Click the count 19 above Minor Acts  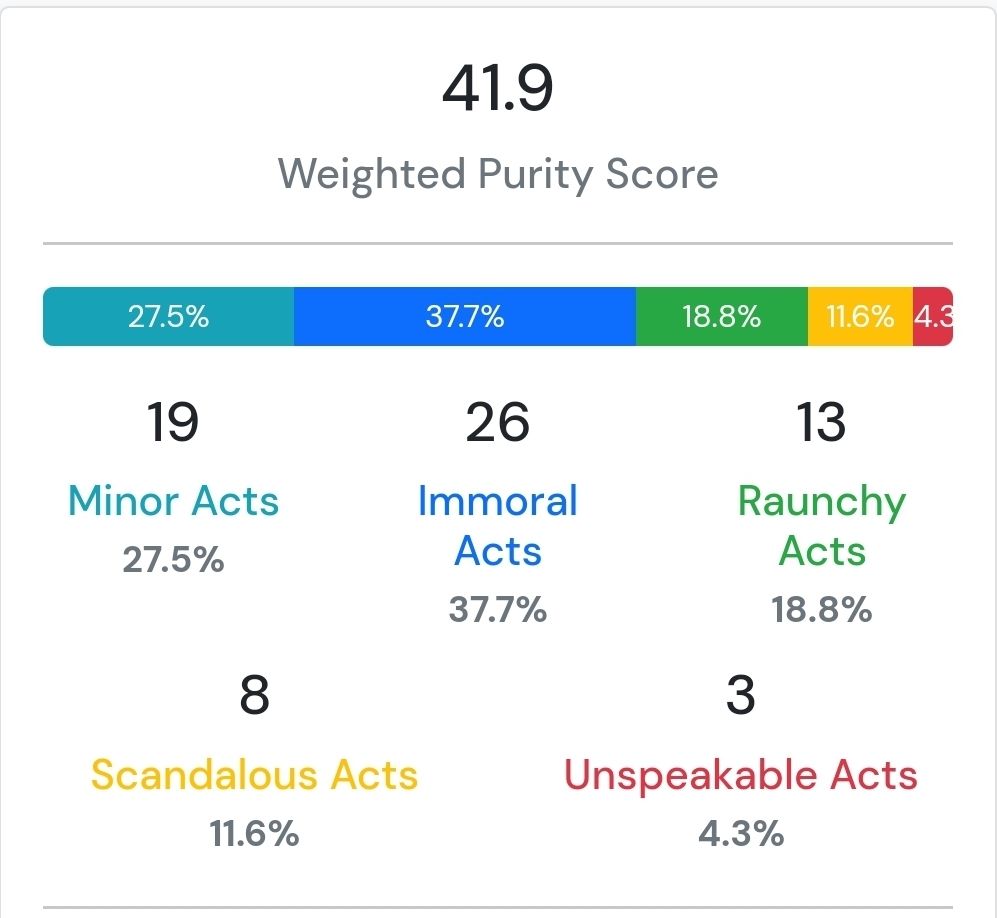pos(173,422)
